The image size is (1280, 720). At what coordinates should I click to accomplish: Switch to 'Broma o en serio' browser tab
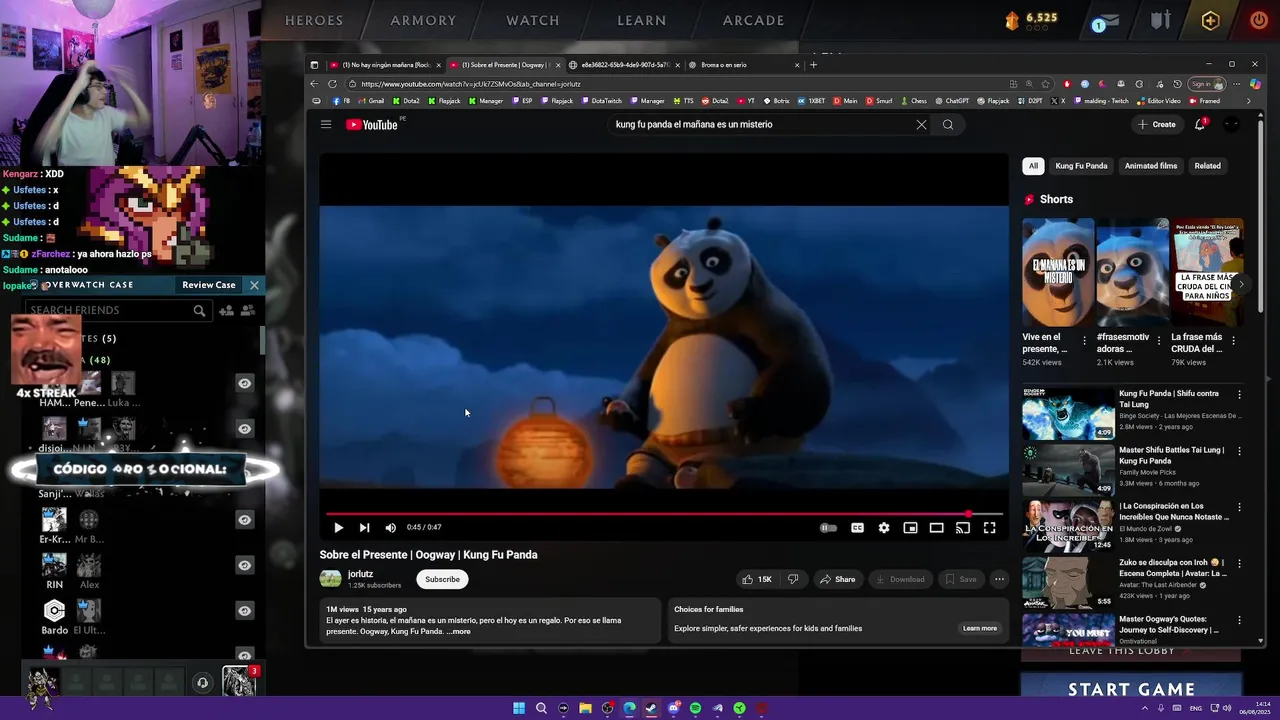coord(744,65)
